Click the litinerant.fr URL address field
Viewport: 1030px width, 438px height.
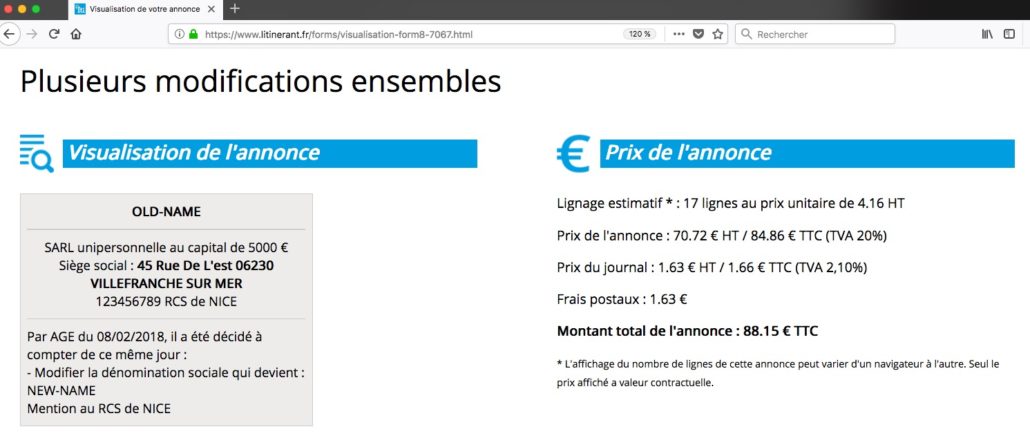[407, 34]
